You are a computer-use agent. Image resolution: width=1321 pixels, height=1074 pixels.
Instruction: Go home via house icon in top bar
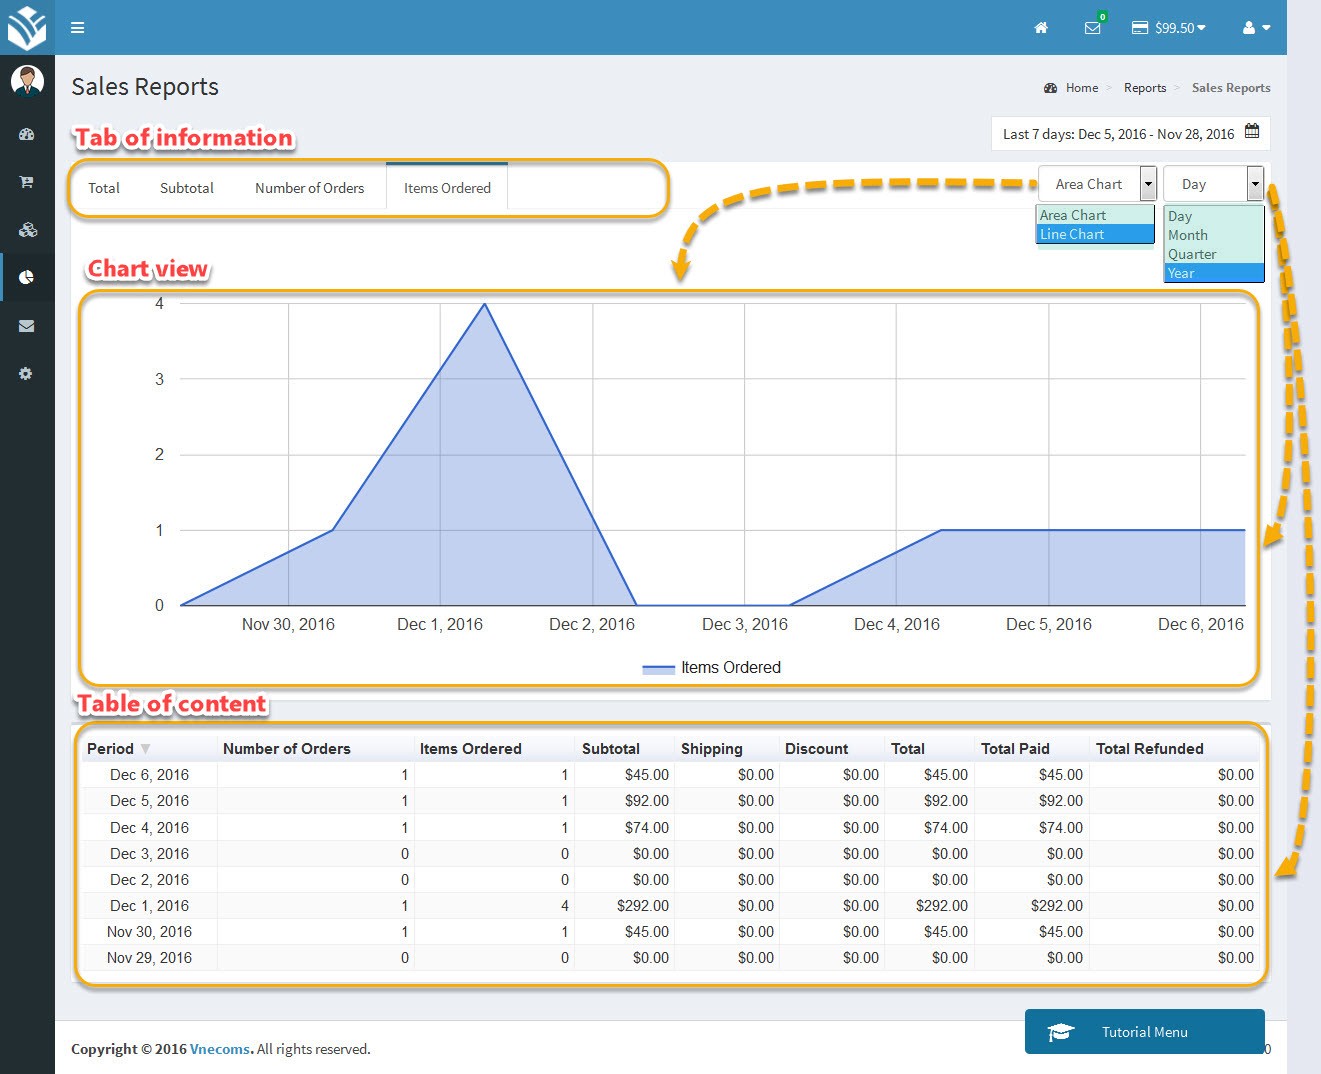click(1041, 28)
